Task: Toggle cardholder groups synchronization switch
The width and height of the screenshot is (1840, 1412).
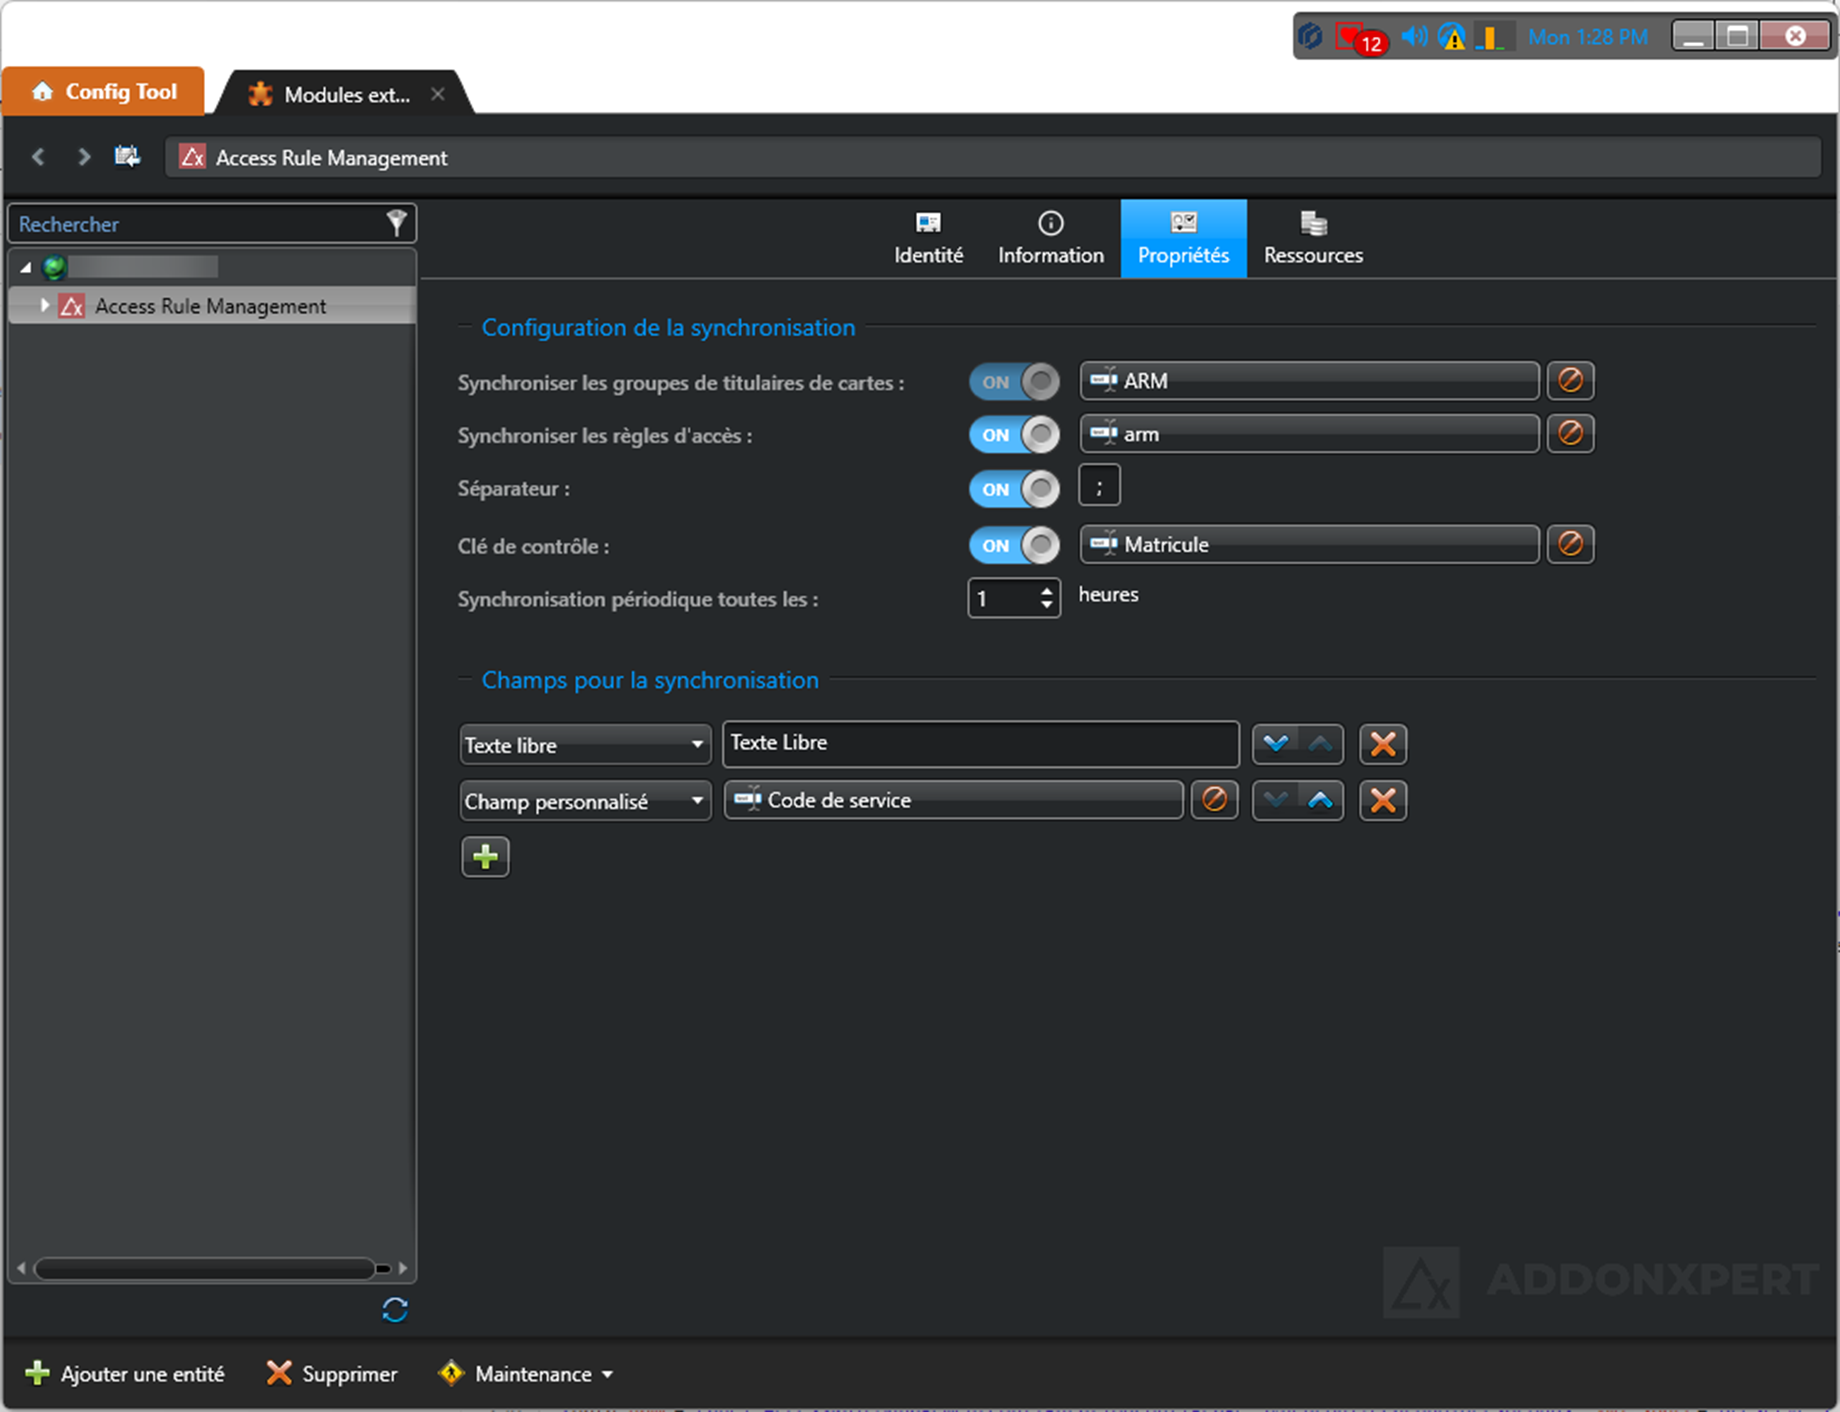Action: pos(1014,381)
